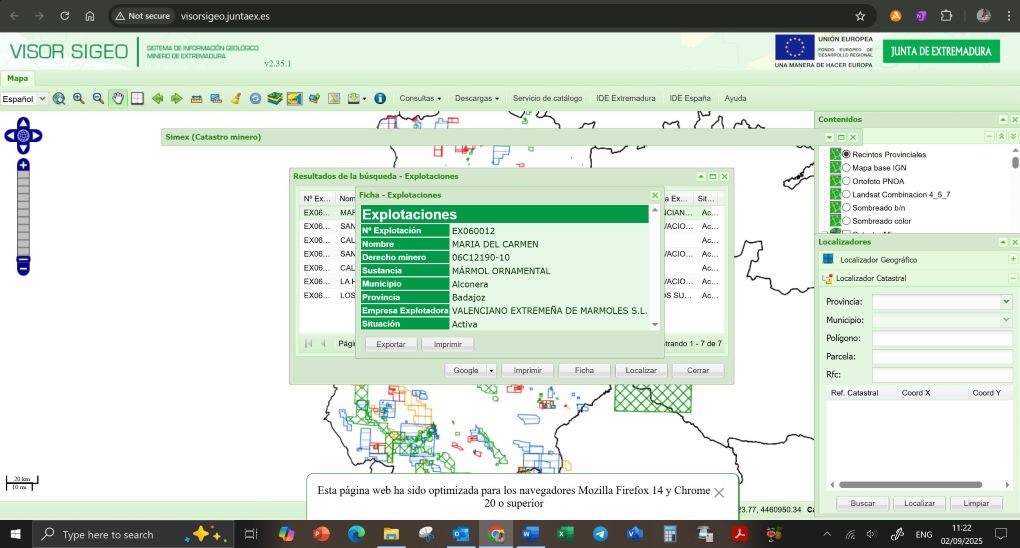The image size is (1020, 548).
Task: Activate the pan hand tool
Action: [118, 99]
